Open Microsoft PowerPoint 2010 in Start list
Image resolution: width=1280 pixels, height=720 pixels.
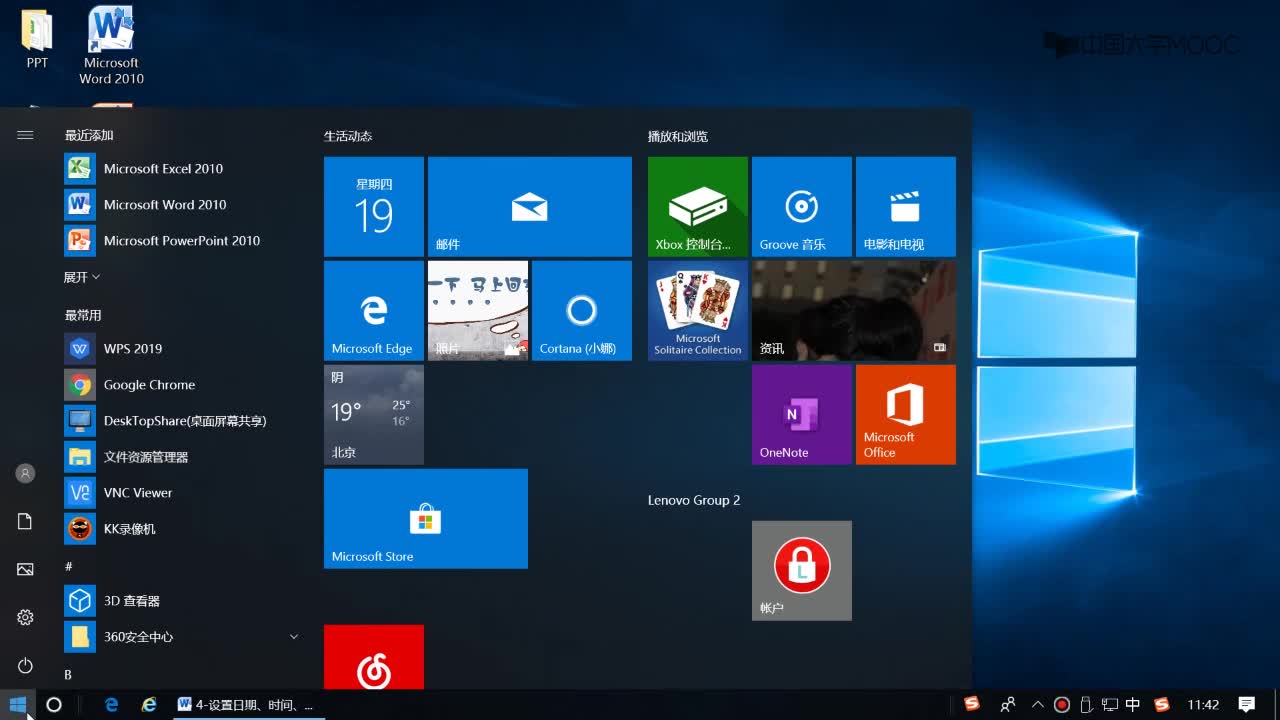click(182, 241)
